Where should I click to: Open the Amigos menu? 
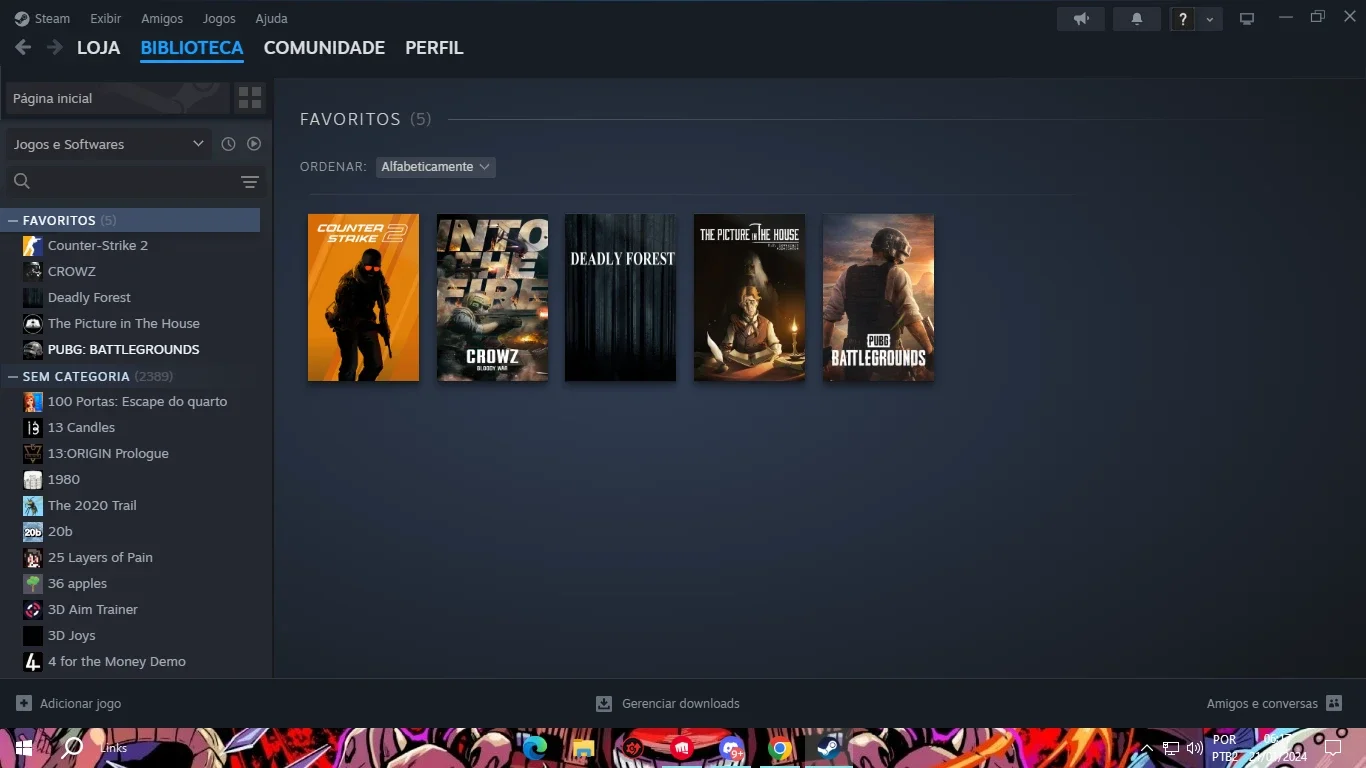[x=162, y=18]
